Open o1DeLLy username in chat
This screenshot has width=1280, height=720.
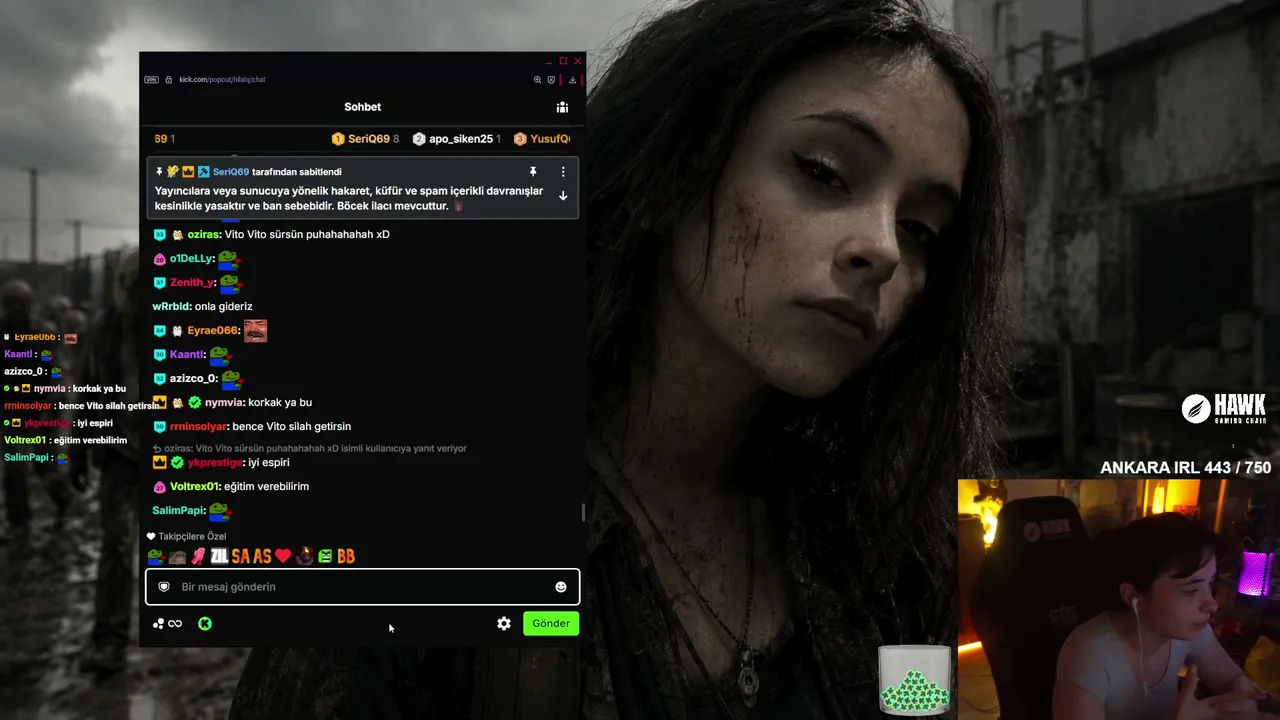pos(191,258)
